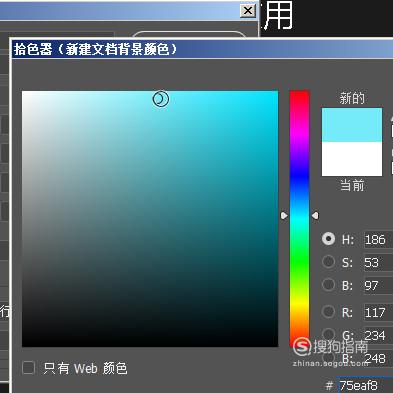
Task: Click inside the large saturation-brightness color field
Action: click(x=150, y=219)
